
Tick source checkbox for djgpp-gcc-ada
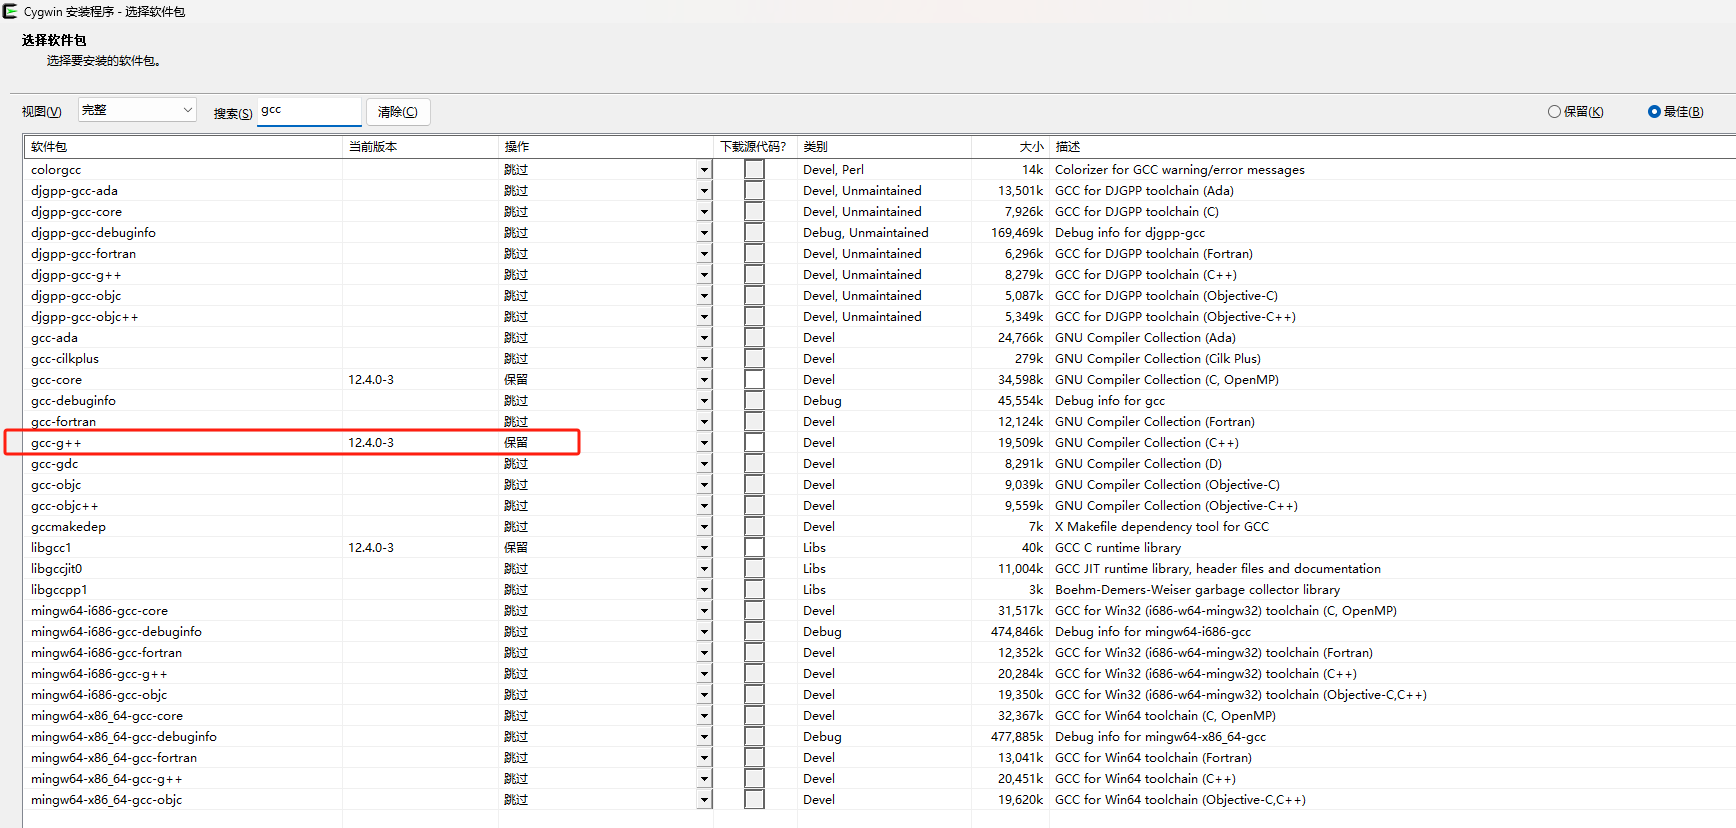point(754,191)
